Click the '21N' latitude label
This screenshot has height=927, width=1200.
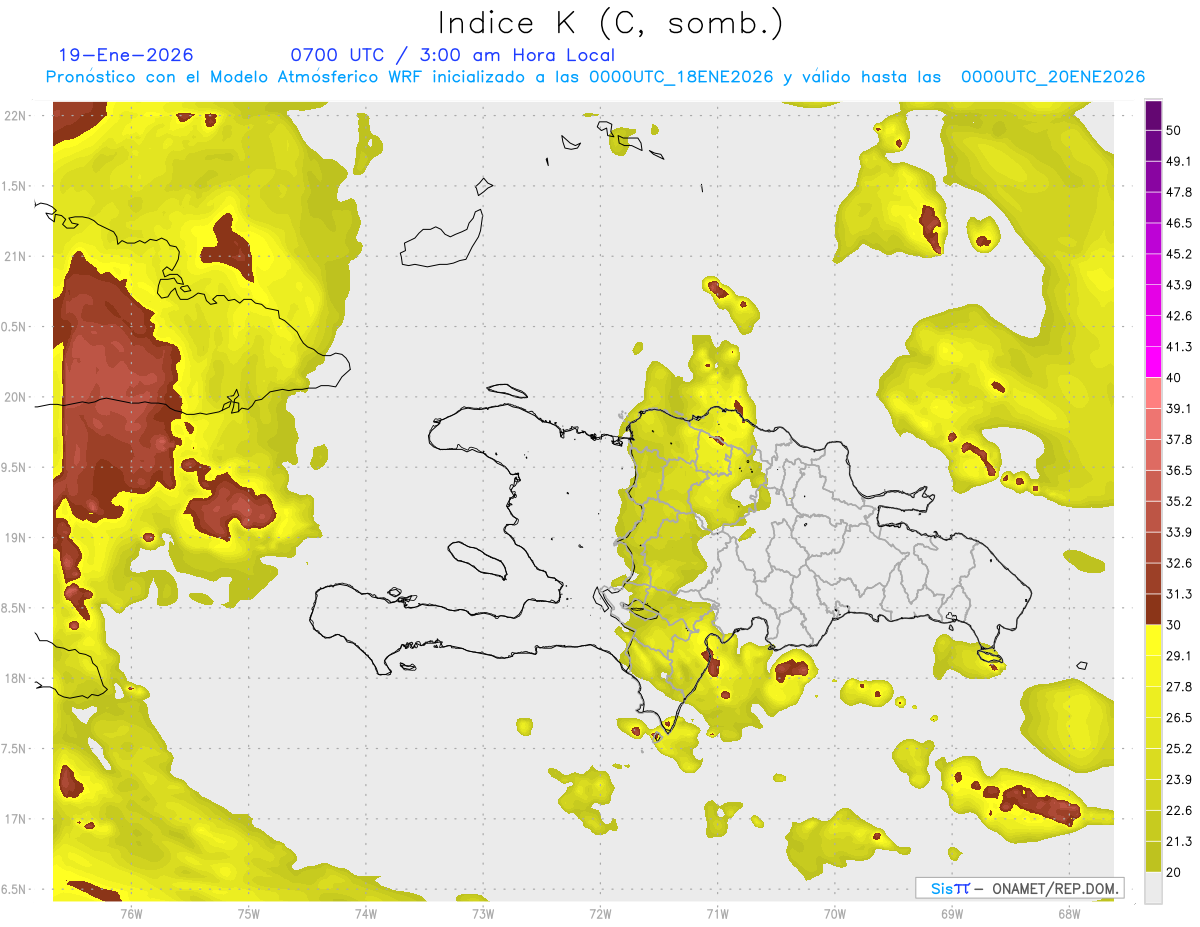(x=16, y=256)
